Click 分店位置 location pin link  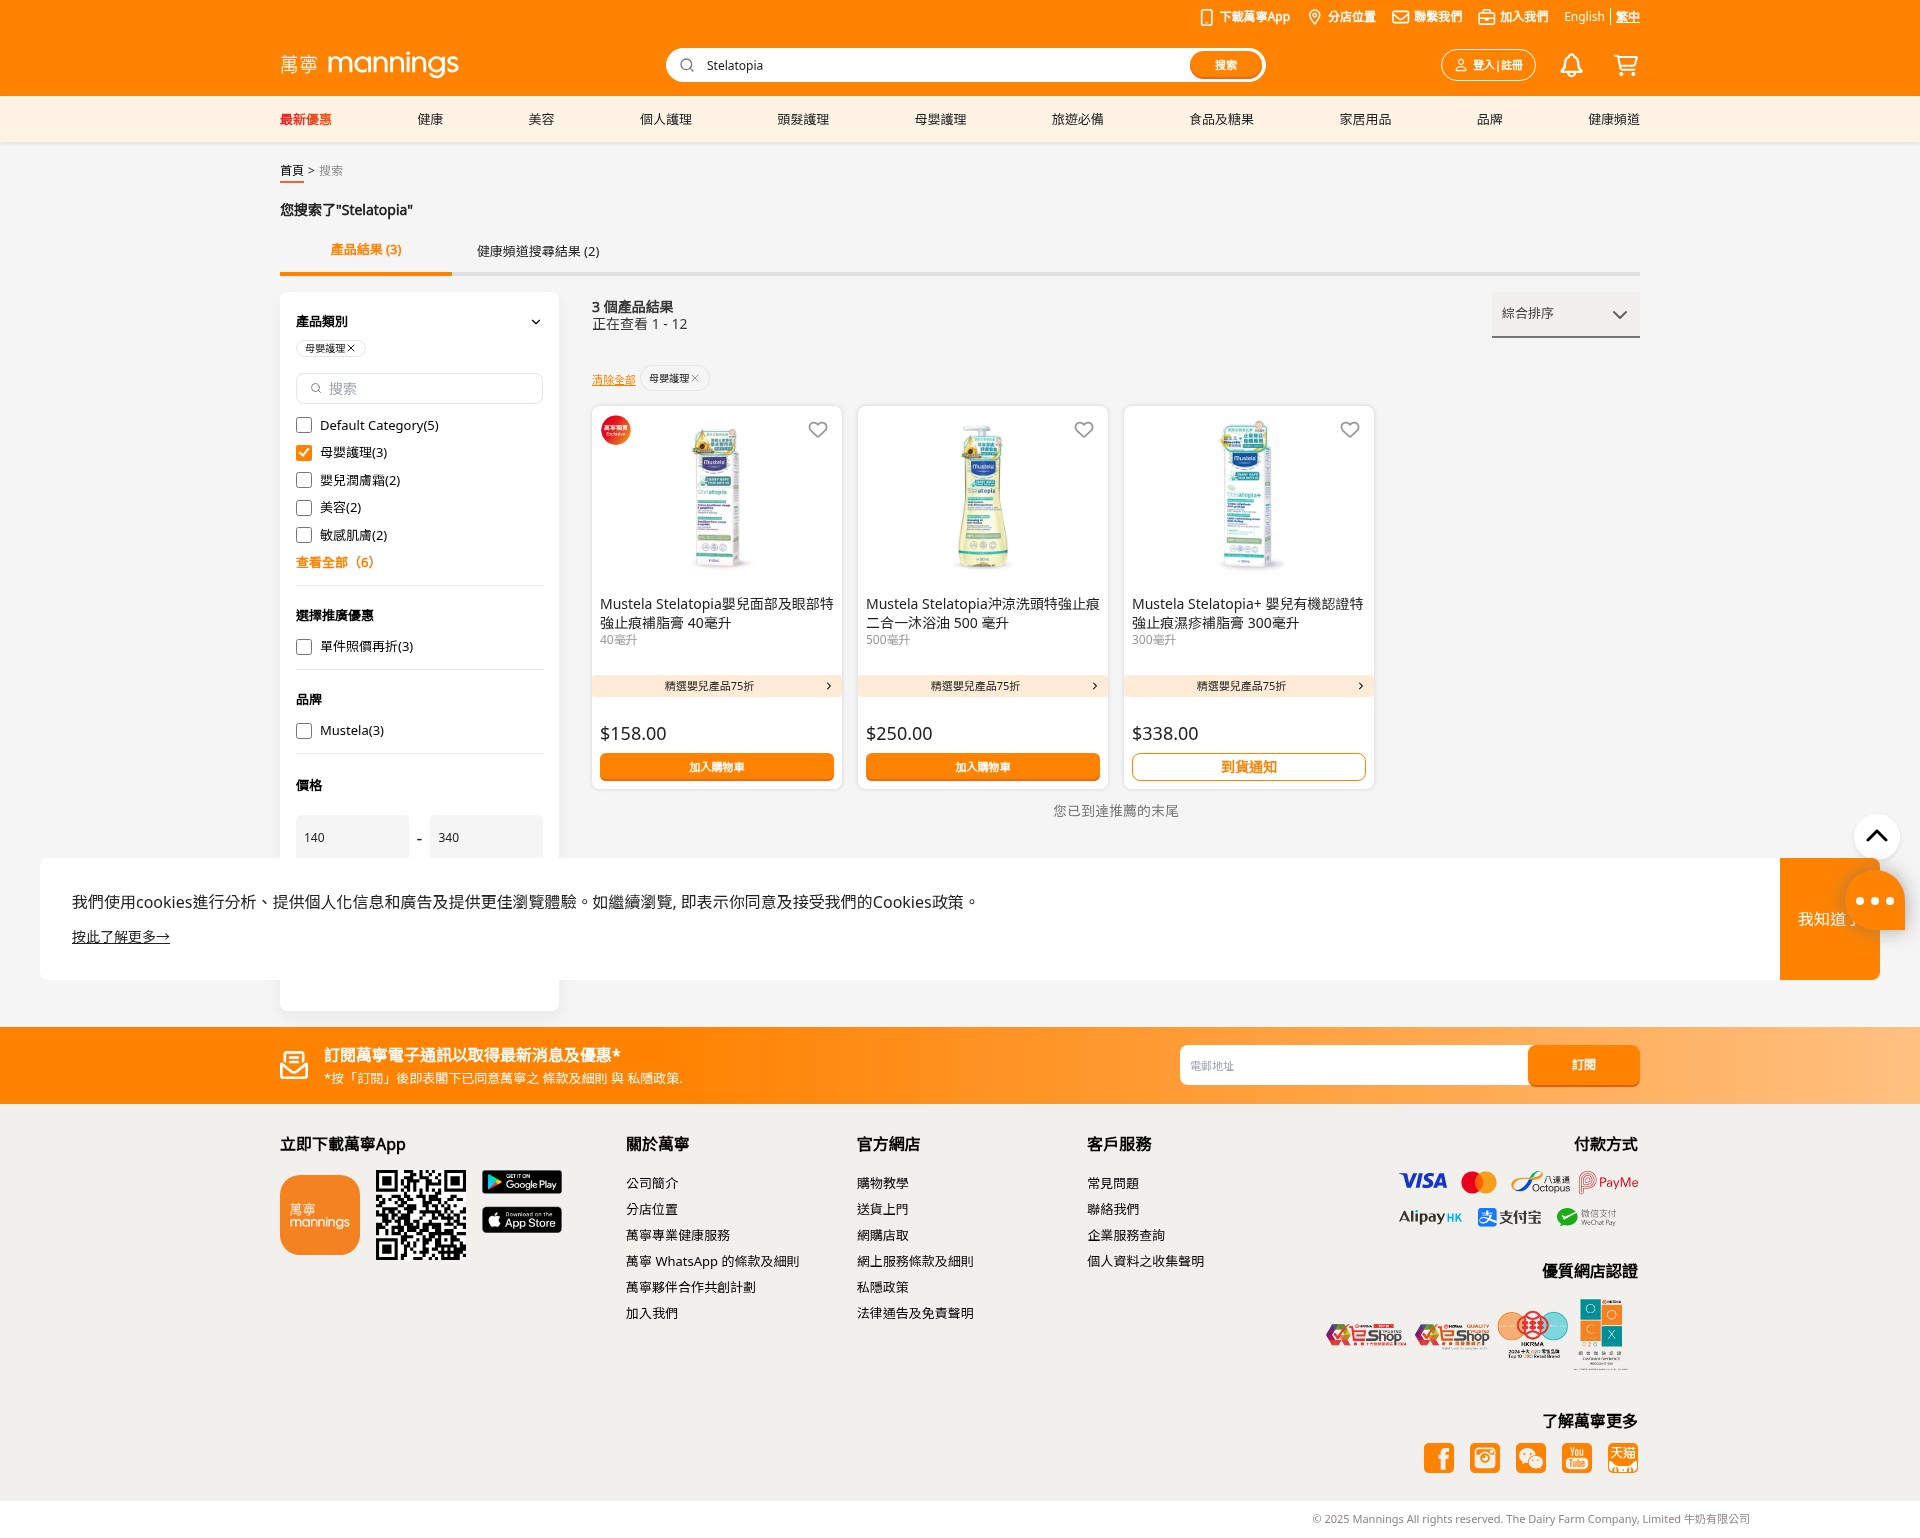click(x=1342, y=17)
